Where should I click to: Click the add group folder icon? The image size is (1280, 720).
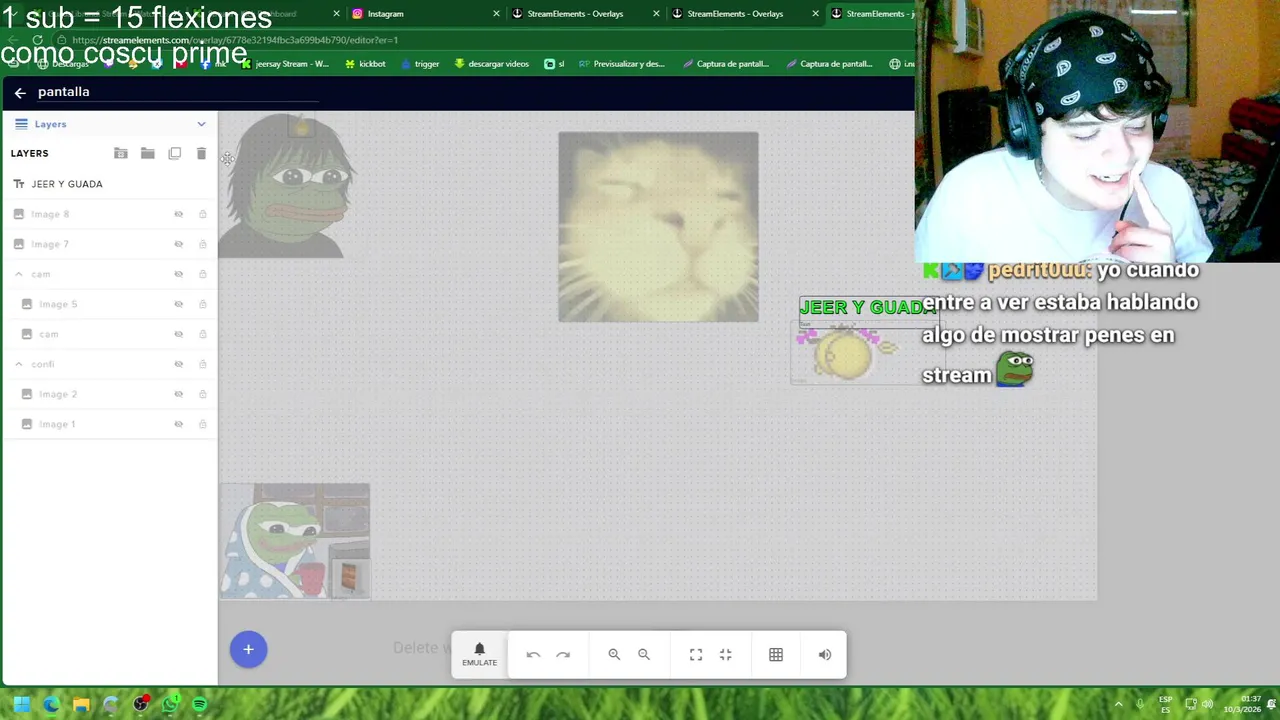pos(121,153)
